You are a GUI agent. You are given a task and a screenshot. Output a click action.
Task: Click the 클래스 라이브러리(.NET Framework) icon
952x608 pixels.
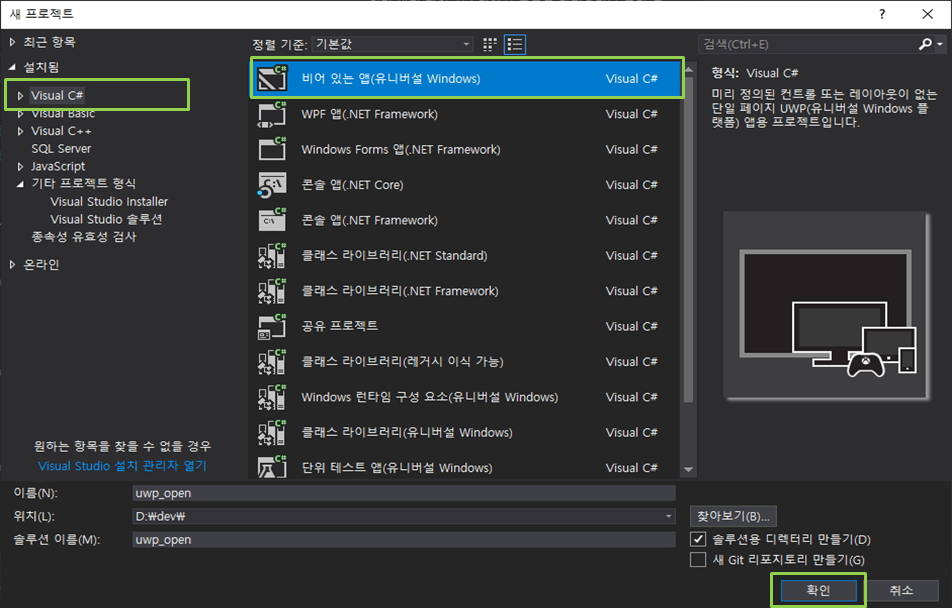(272, 290)
